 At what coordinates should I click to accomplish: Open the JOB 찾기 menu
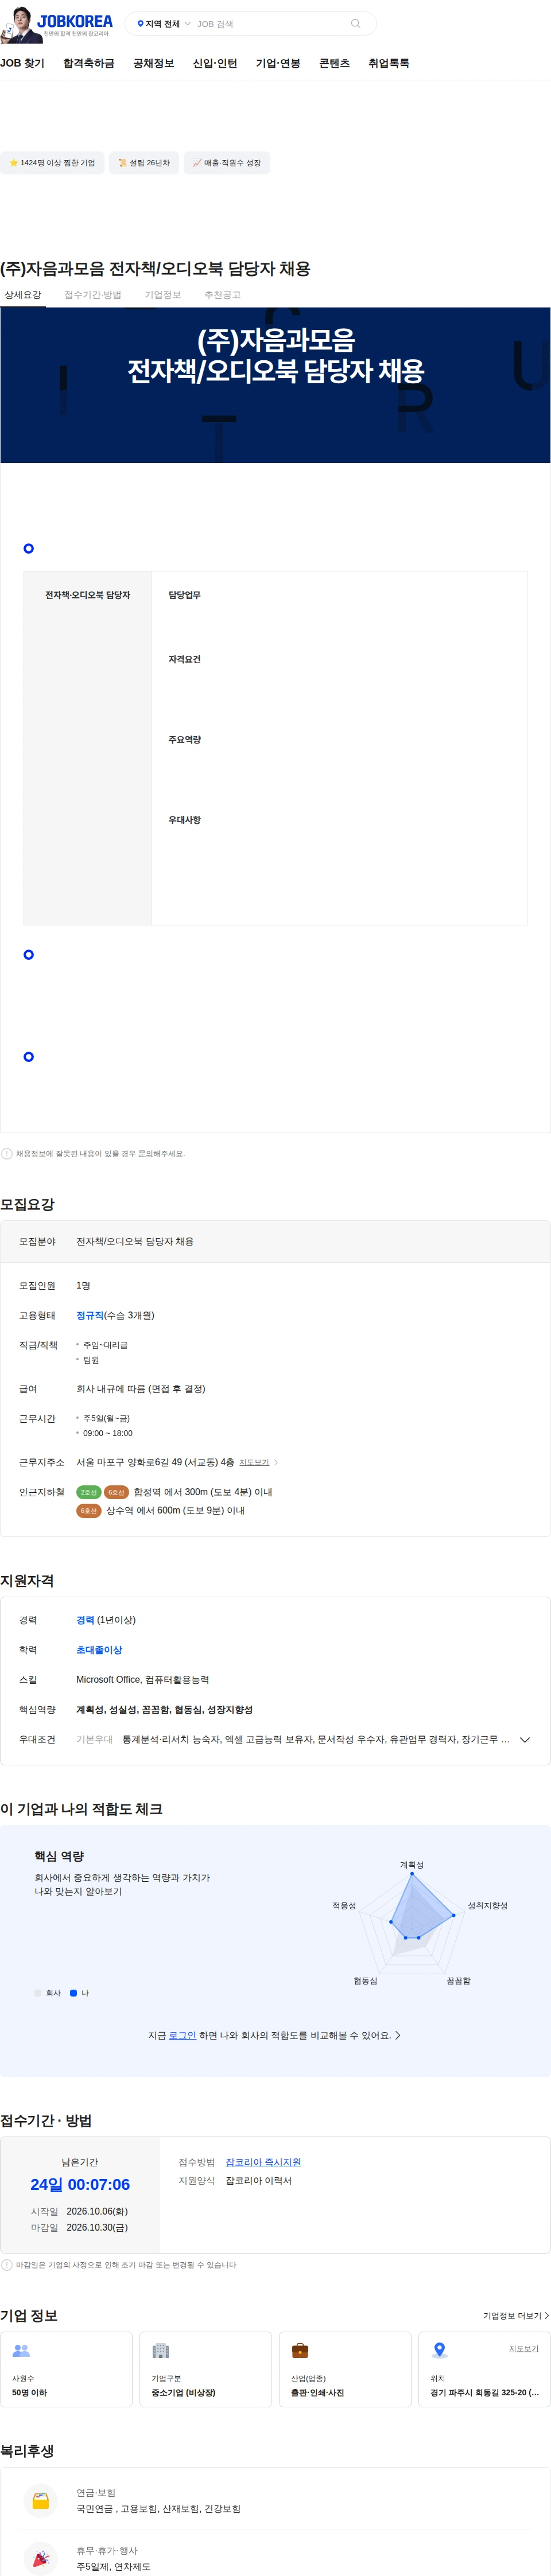[x=22, y=63]
